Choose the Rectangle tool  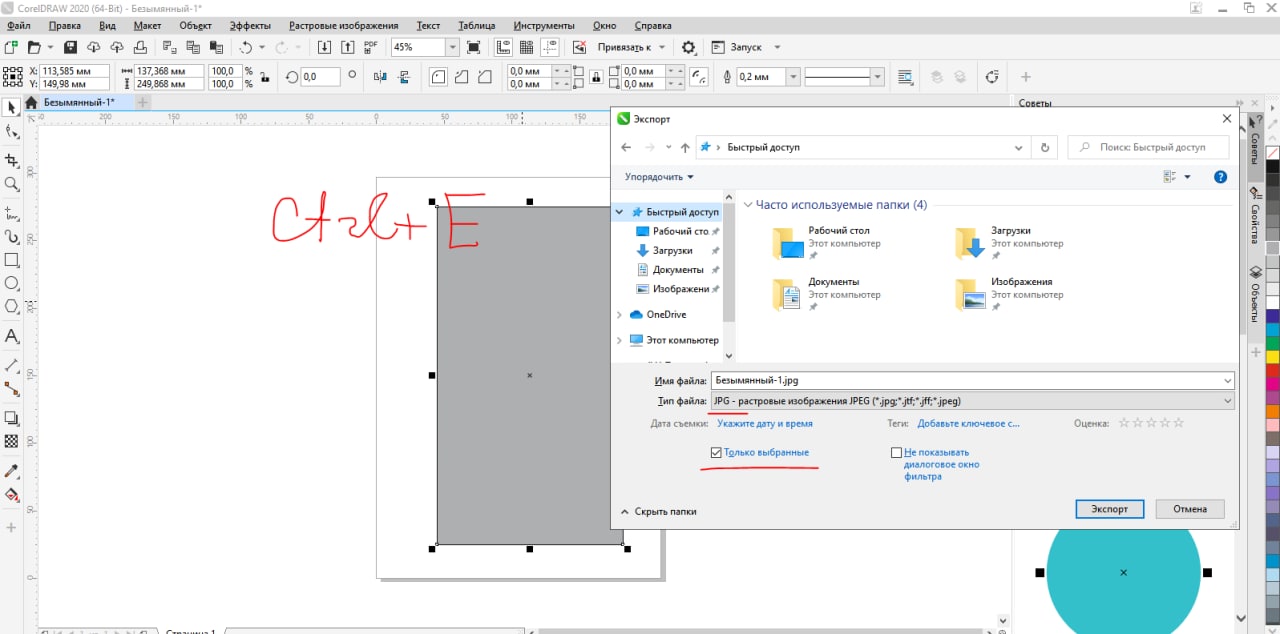click(12, 260)
